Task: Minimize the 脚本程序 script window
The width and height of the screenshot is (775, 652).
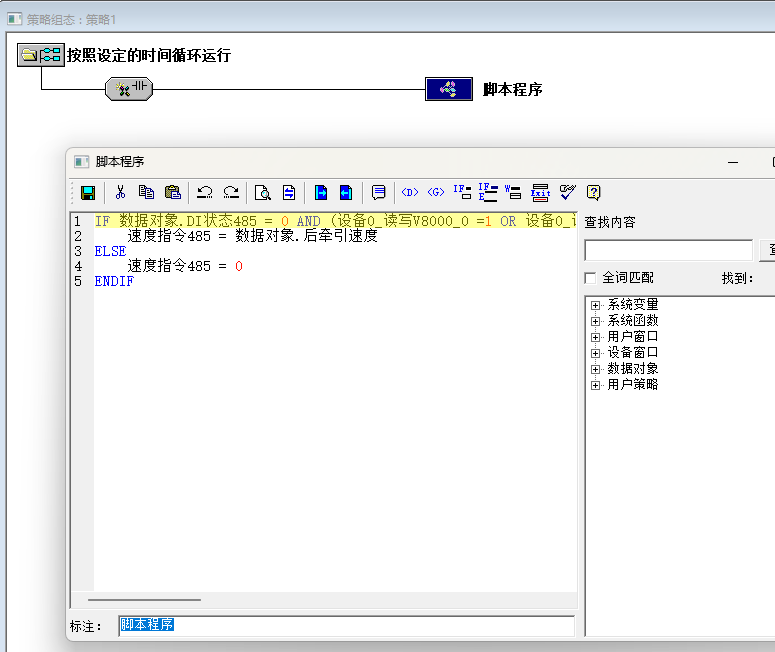Action: (x=733, y=162)
